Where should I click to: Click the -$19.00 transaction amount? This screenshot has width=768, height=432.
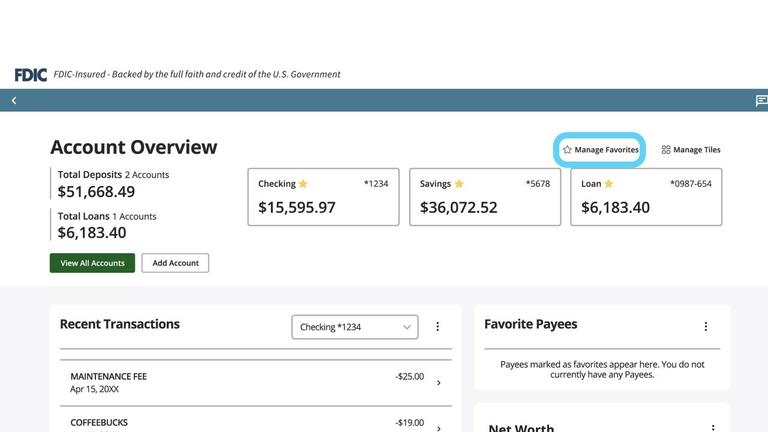point(409,423)
